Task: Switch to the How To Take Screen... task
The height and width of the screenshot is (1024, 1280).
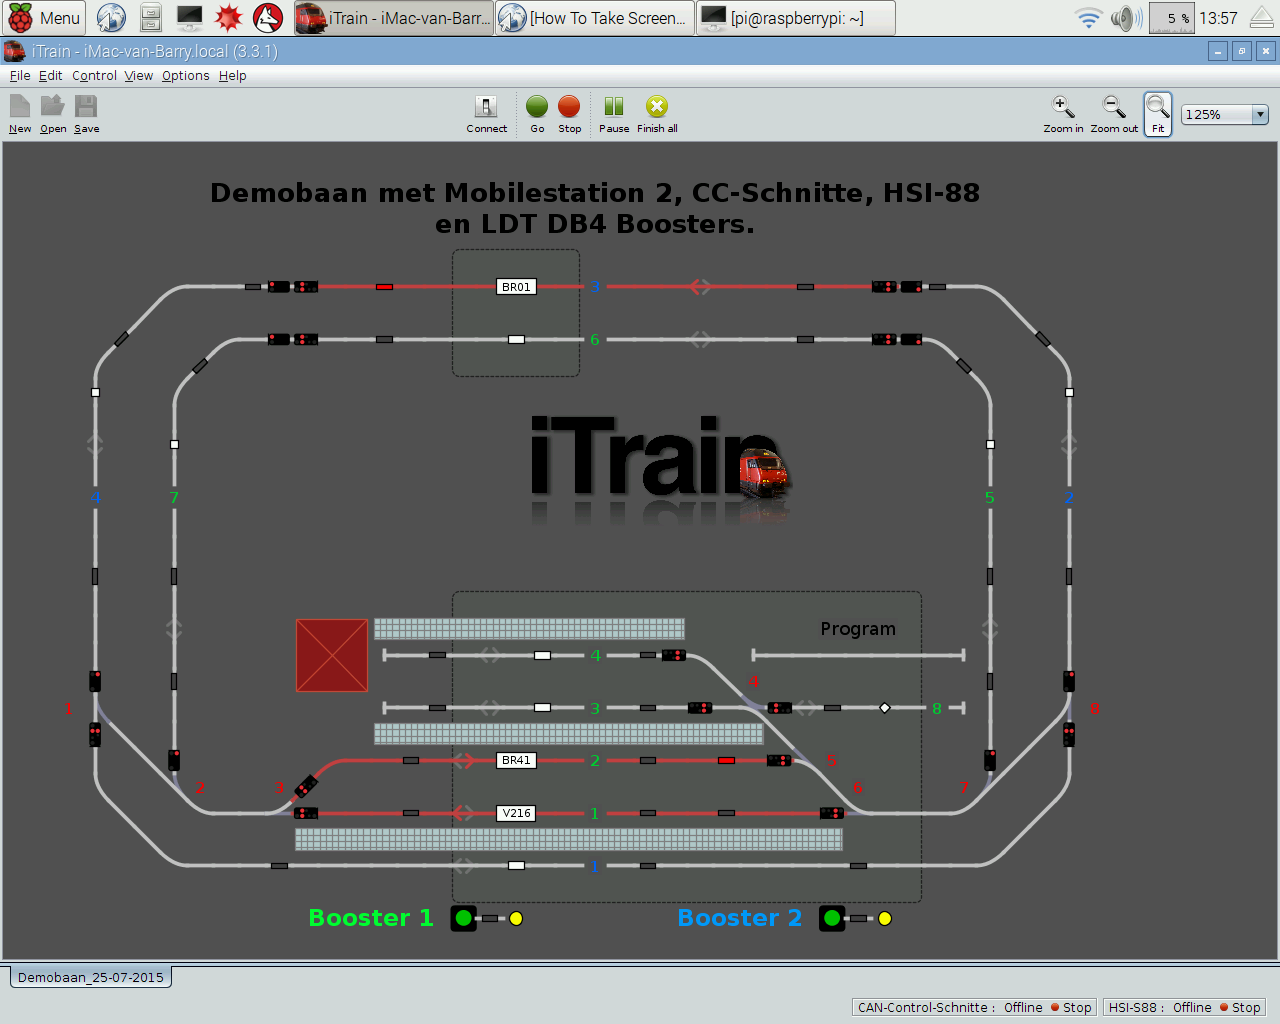Action: click(594, 18)
